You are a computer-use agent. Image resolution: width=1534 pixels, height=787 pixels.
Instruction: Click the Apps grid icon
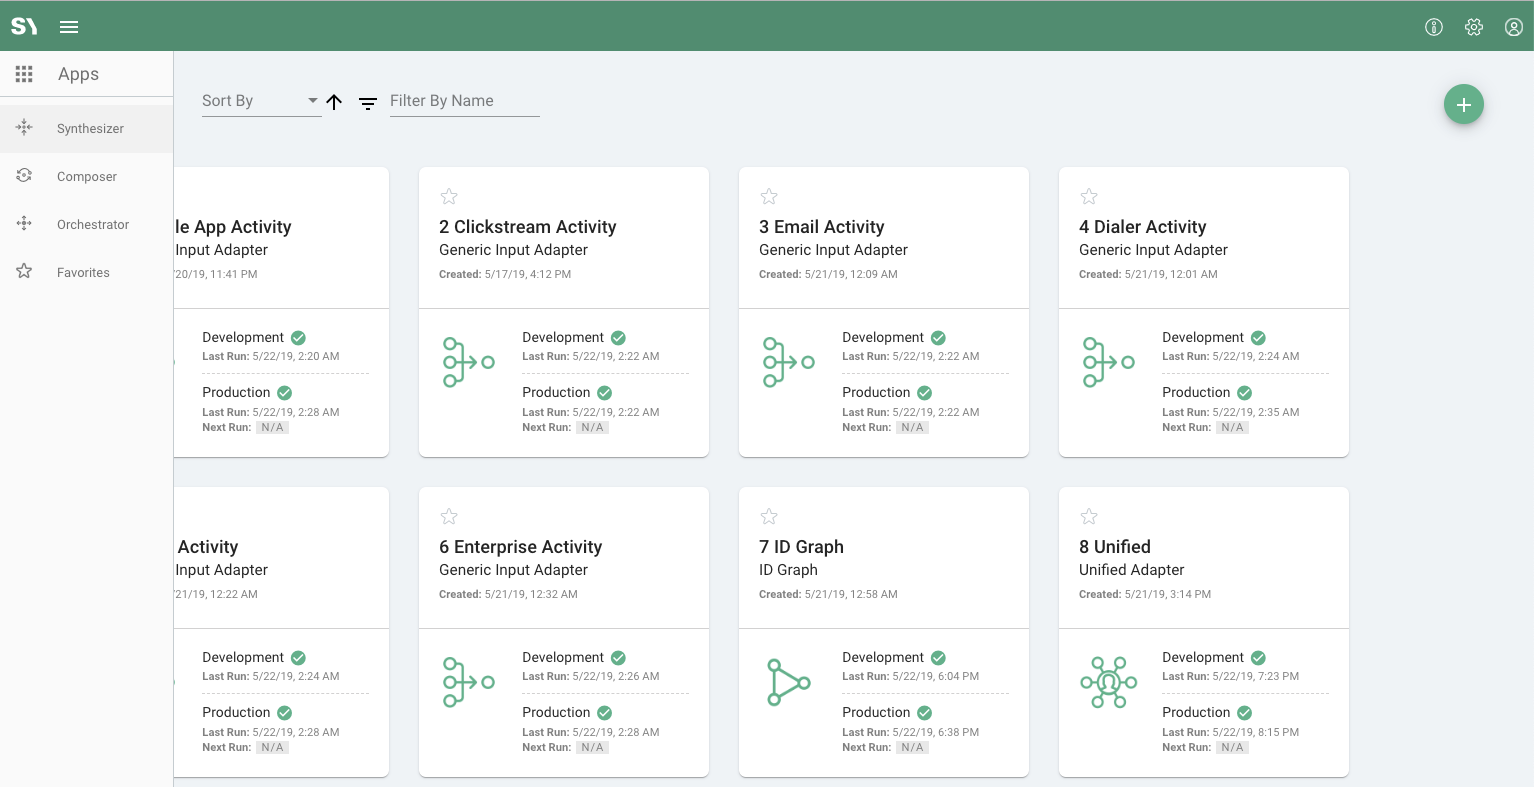[x=24, y=74]
